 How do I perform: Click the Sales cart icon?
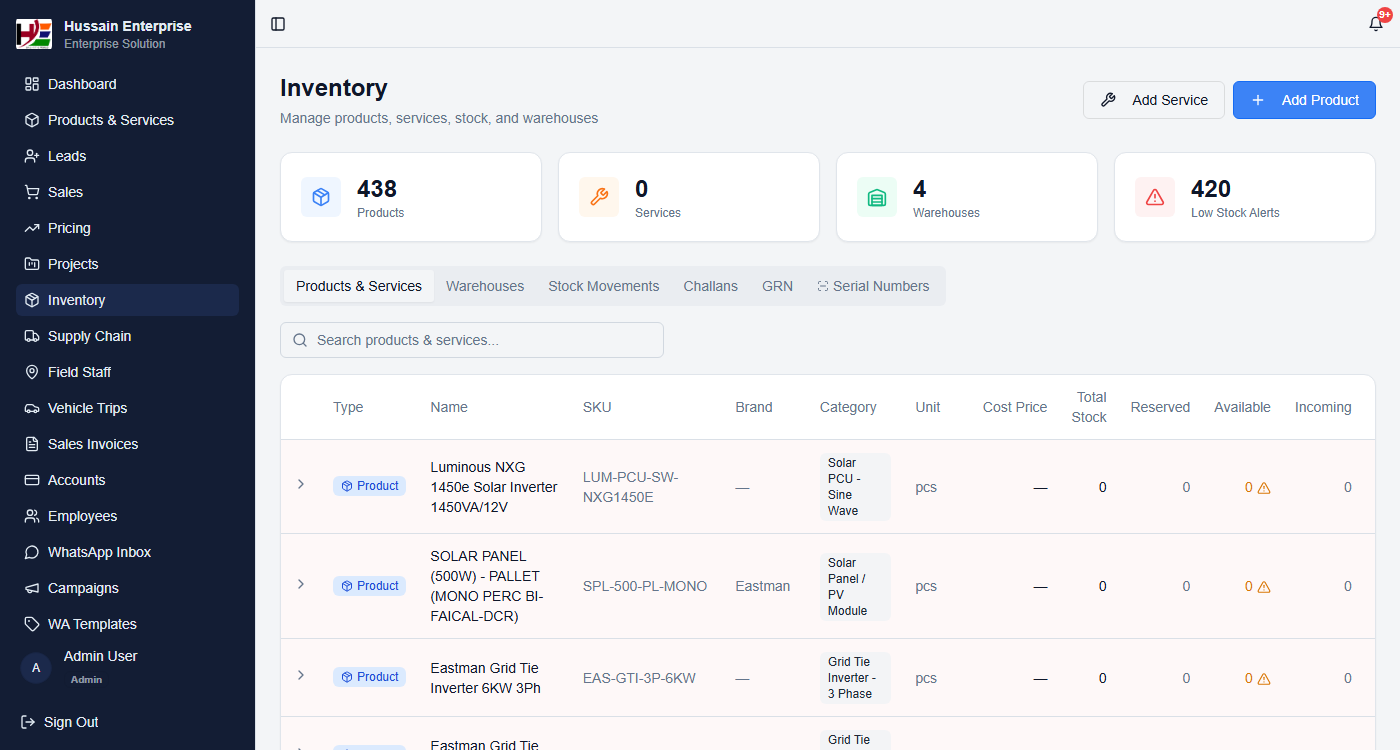pyautogui.click(x=32, y=192)
